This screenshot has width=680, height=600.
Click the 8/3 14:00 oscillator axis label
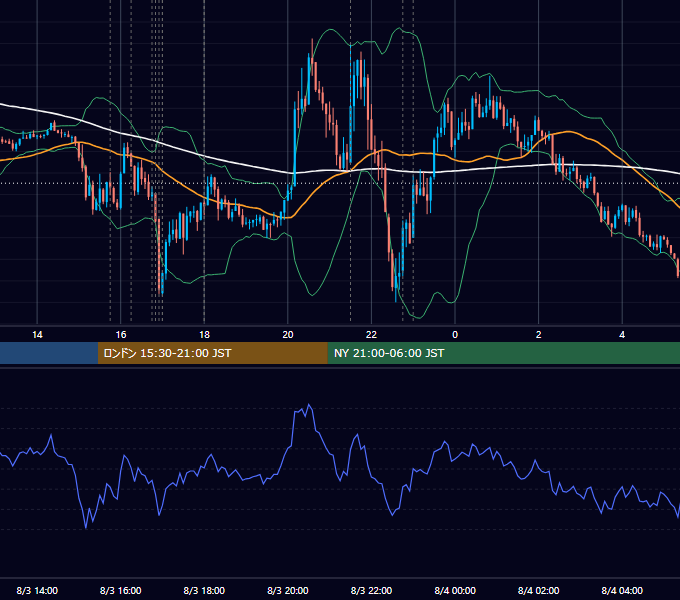[x=37, y=590]
